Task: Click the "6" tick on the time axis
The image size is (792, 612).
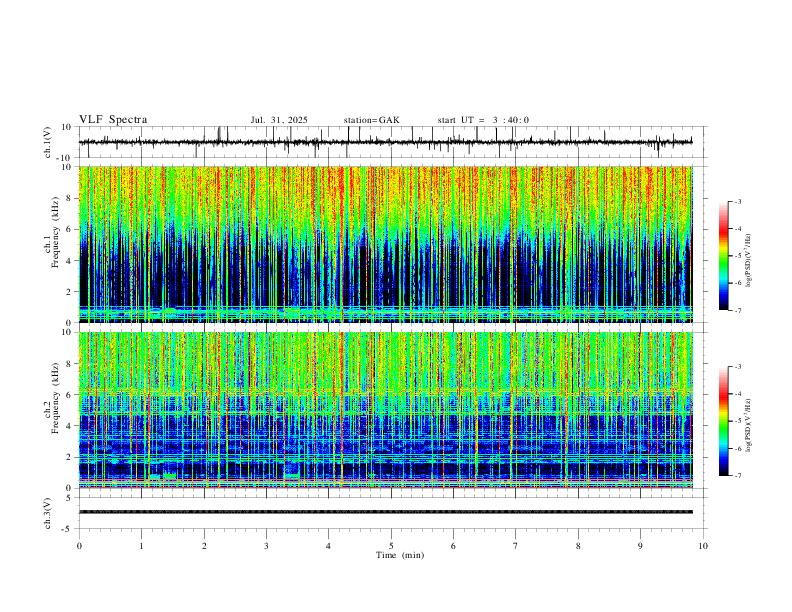Action: pyautogui.click(x=454, y=546)
